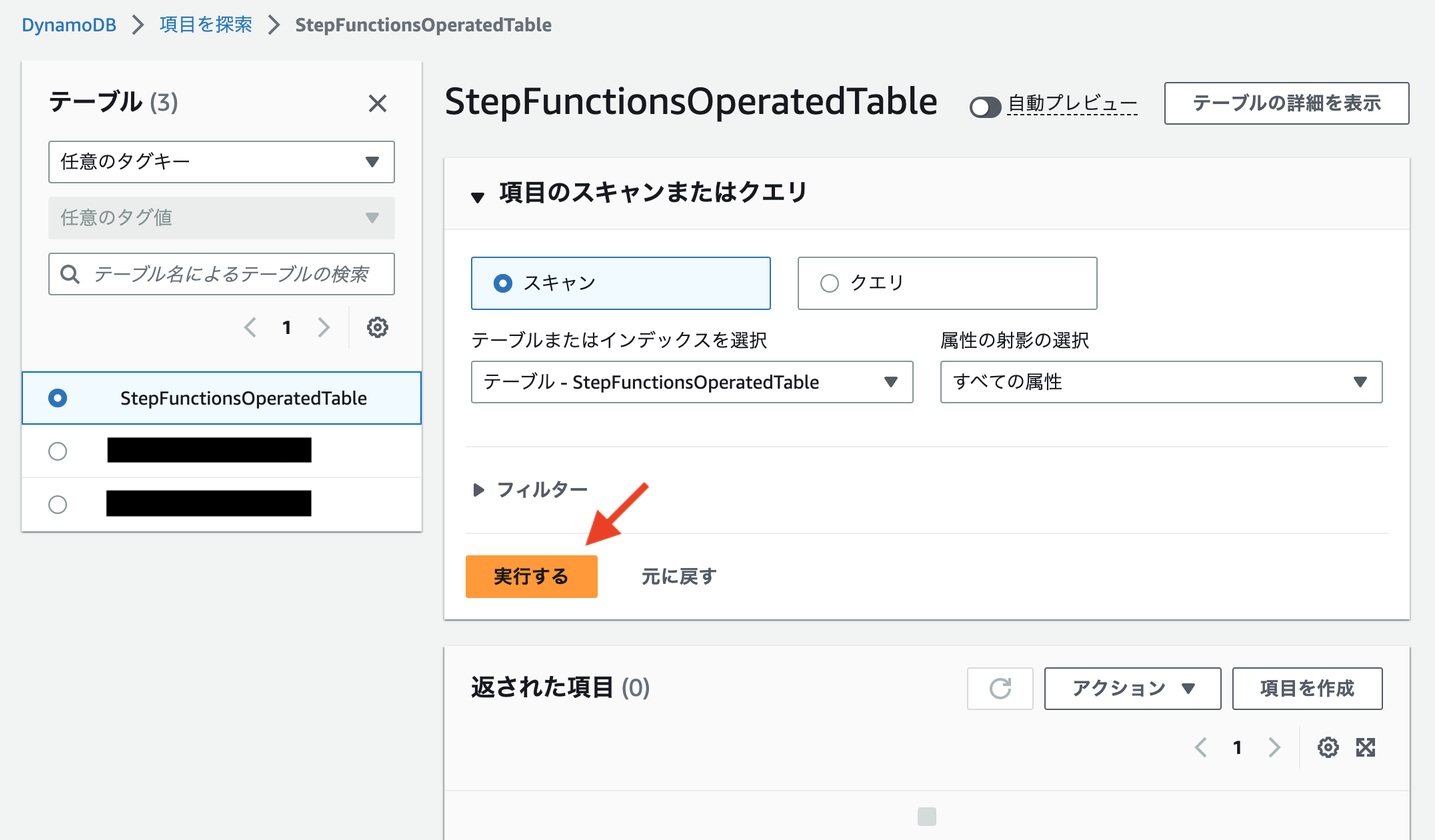Open the アクション menu

point(1132,688)
